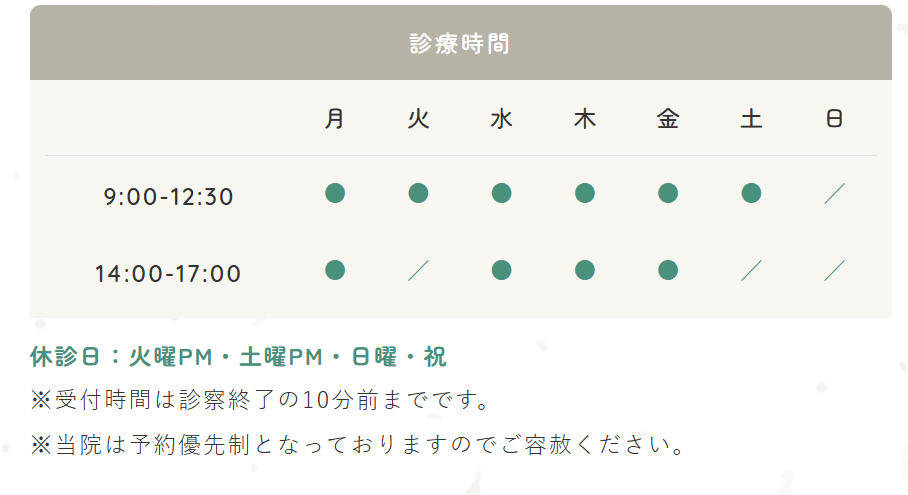Click the Friday afternoon open dot
This screenshot has width=908, height=495.
668,270
